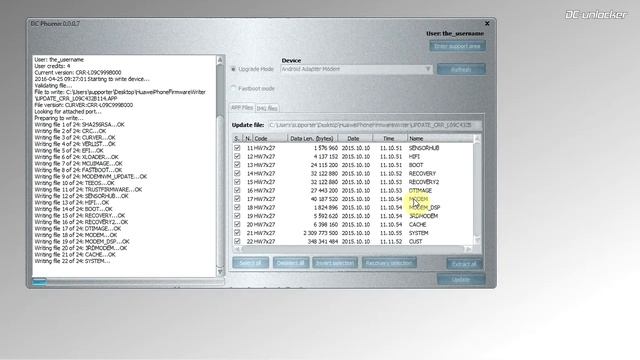Click the Select all button
The width and height of the screenshot is (640, 360).
[x=251, y=263]
